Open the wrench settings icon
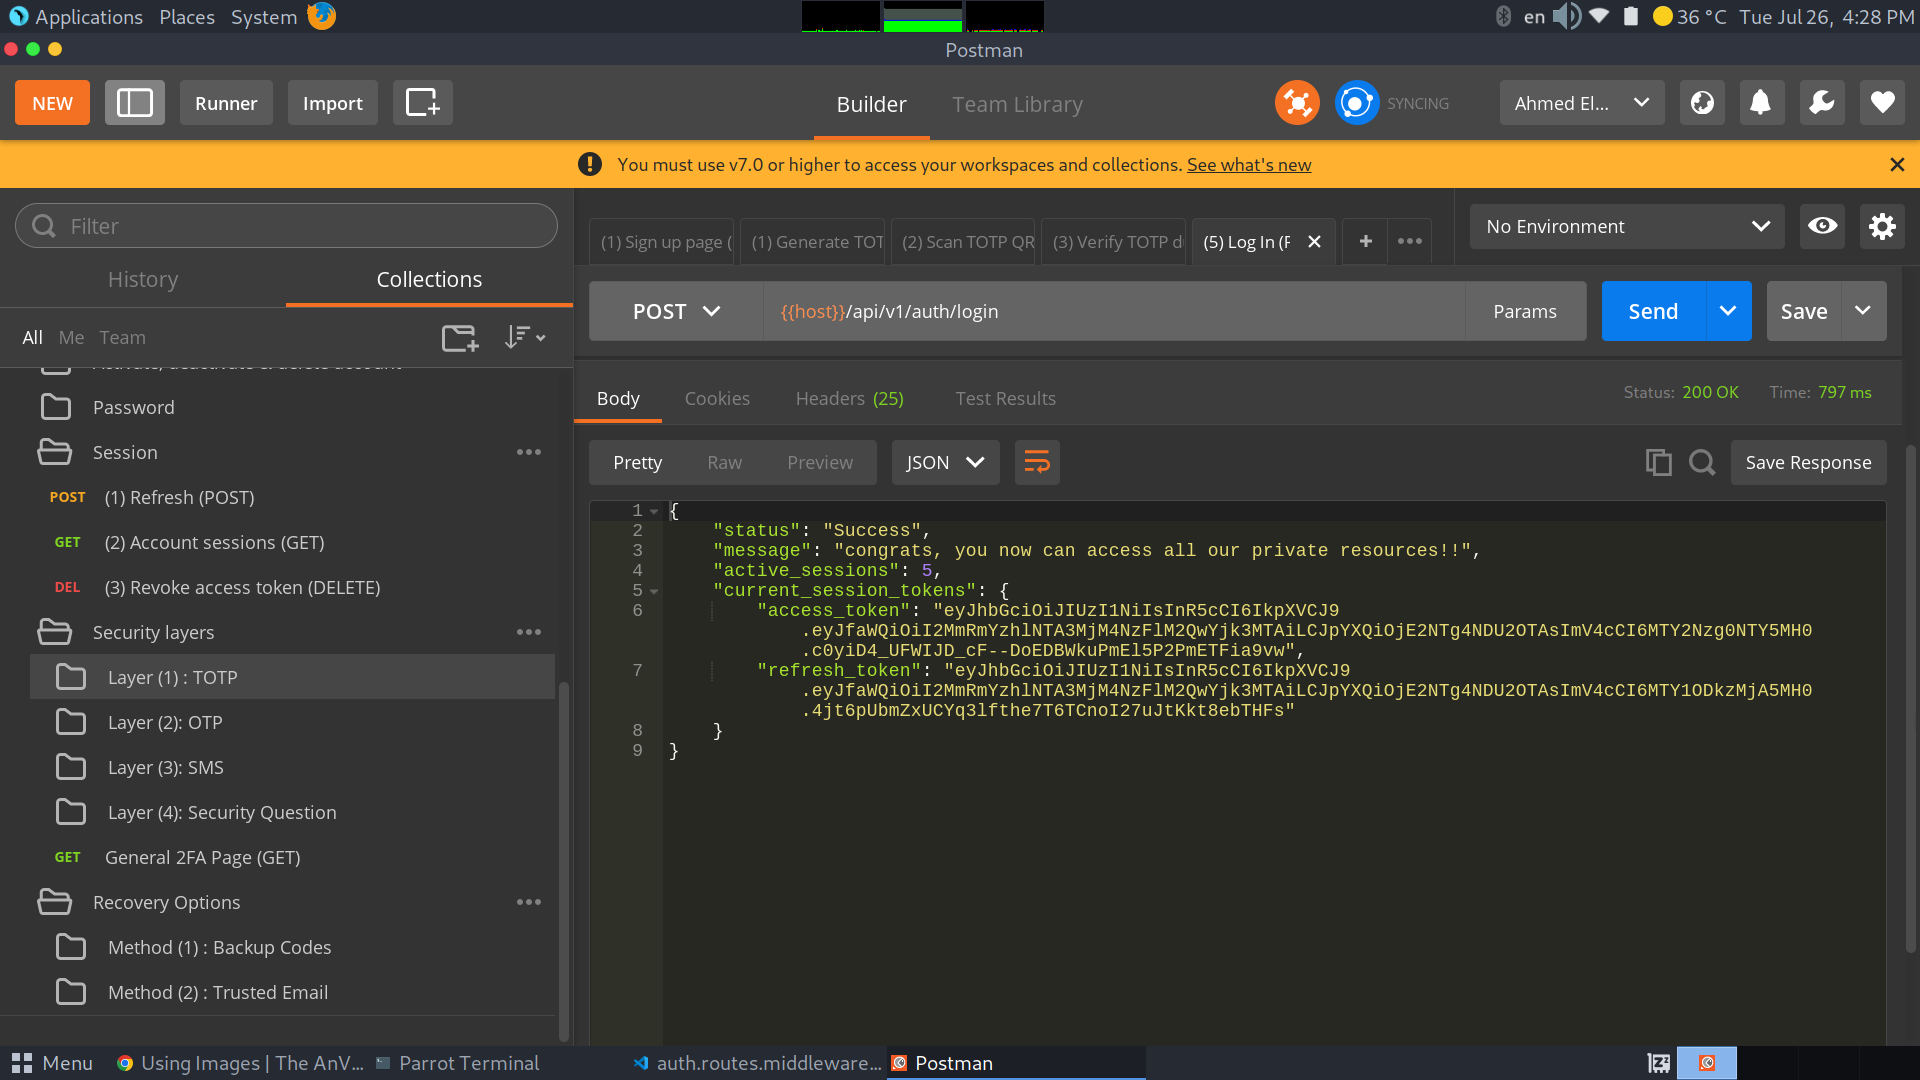Image resolution: width=1920 pixels, height=1080 pixels. click(x=1821, y=103)
